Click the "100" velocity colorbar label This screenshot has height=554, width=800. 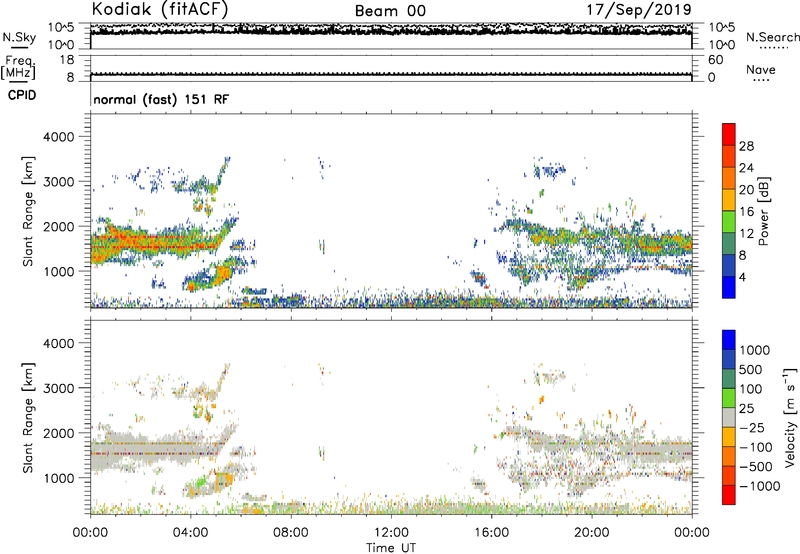coord(751,389)
